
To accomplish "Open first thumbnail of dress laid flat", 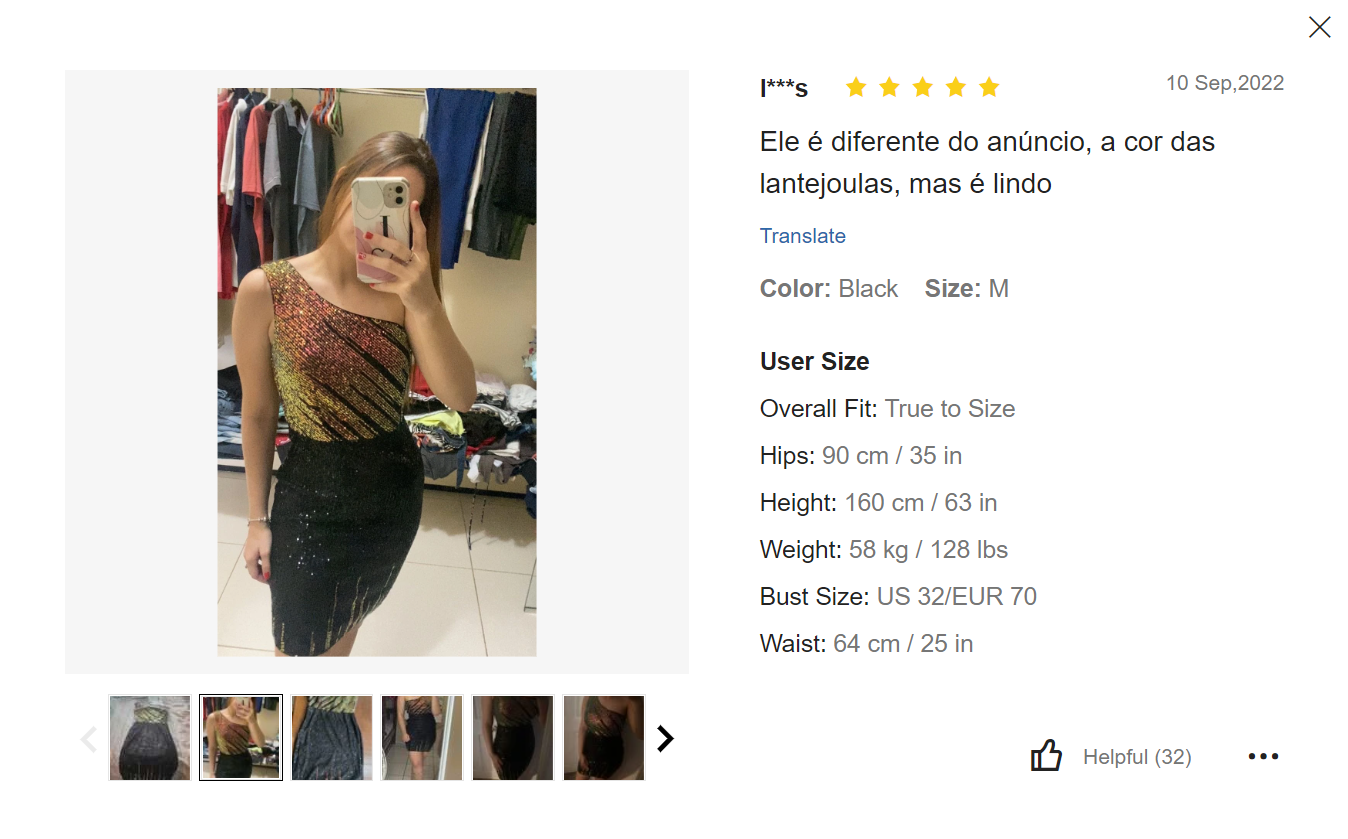I will [x=150, y=738].
